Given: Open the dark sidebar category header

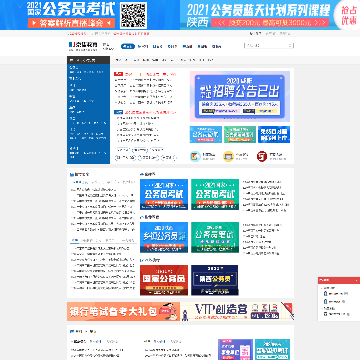Looking at the screenshot, I should coord(88,60).
